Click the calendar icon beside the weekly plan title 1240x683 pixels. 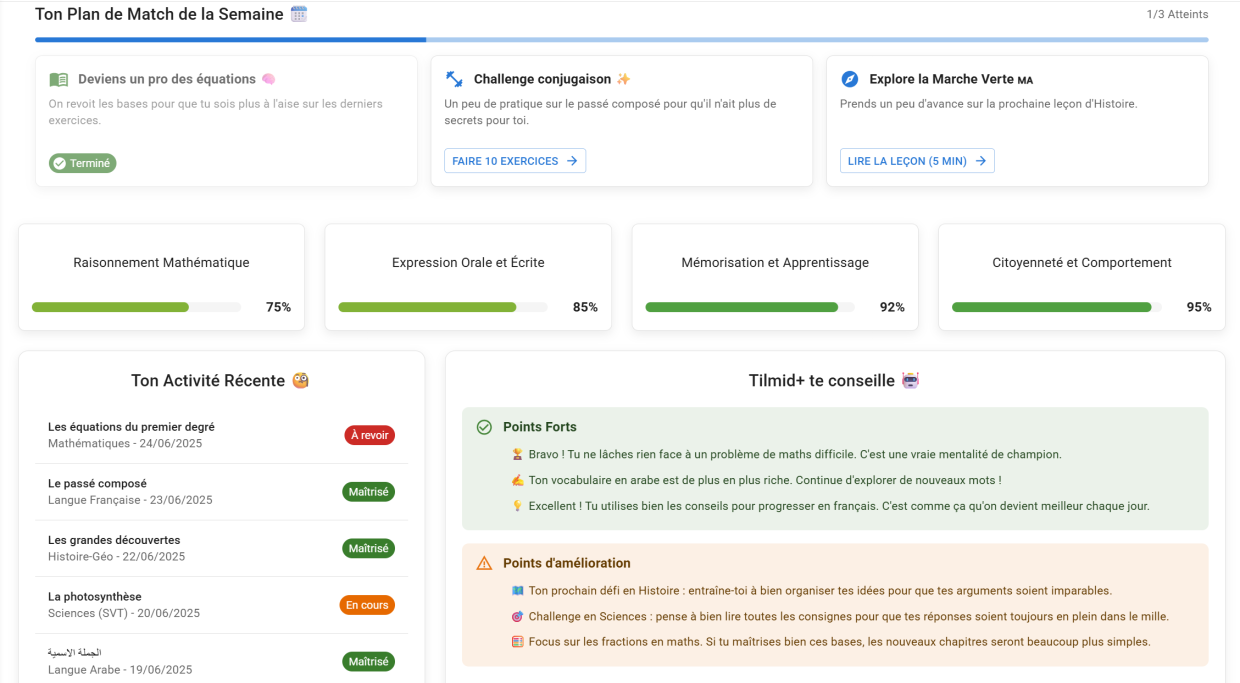pos(299,14)
